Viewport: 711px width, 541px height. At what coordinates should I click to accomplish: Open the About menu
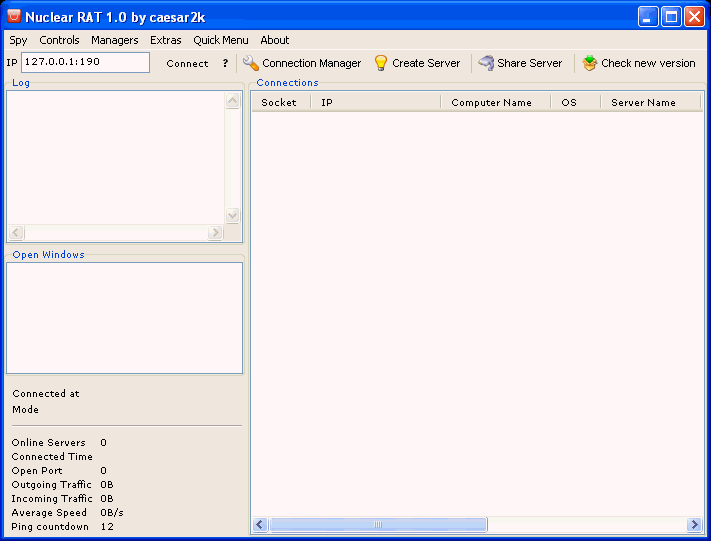pos(275,40)
